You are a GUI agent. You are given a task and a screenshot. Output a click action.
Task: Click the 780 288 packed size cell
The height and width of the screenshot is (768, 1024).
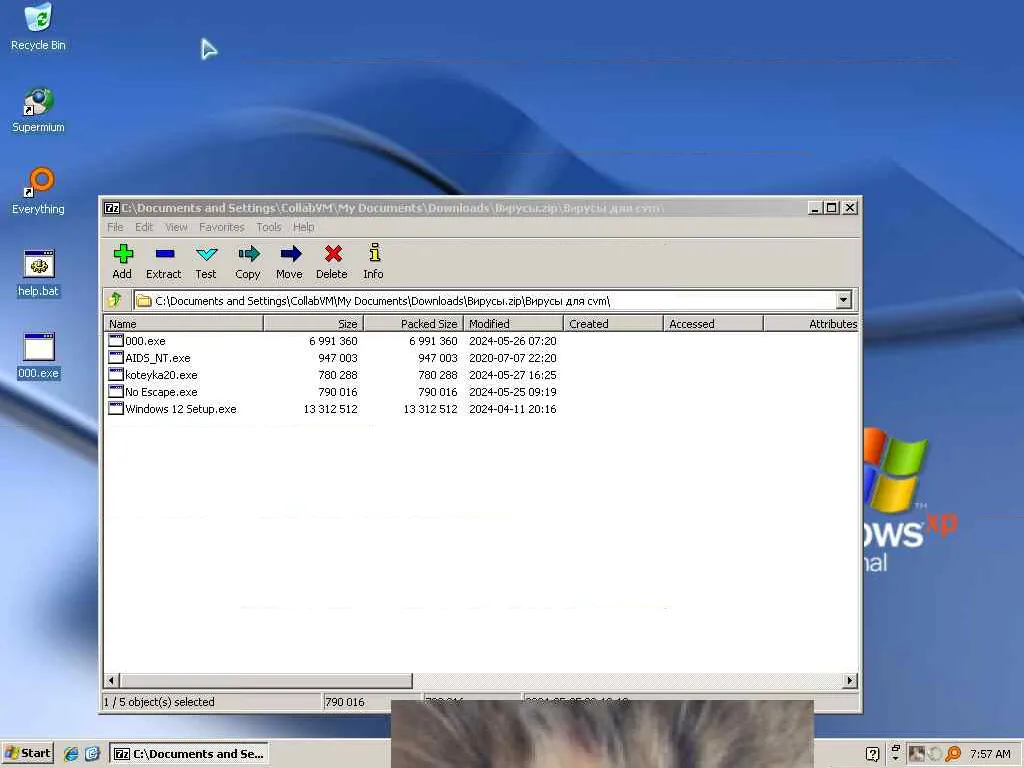(438, 375)
